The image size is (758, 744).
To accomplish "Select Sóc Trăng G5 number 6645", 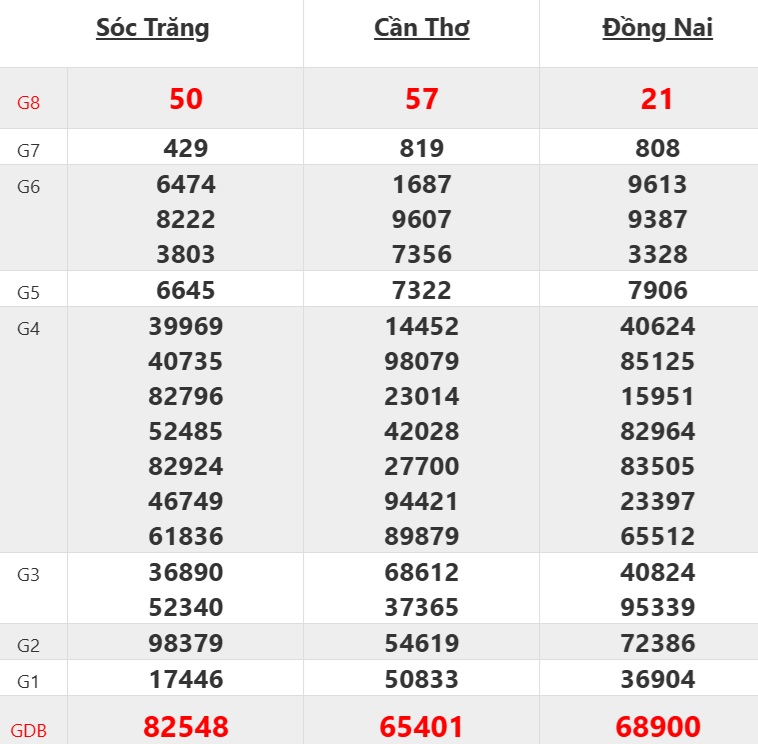I will tap(186, 291).
